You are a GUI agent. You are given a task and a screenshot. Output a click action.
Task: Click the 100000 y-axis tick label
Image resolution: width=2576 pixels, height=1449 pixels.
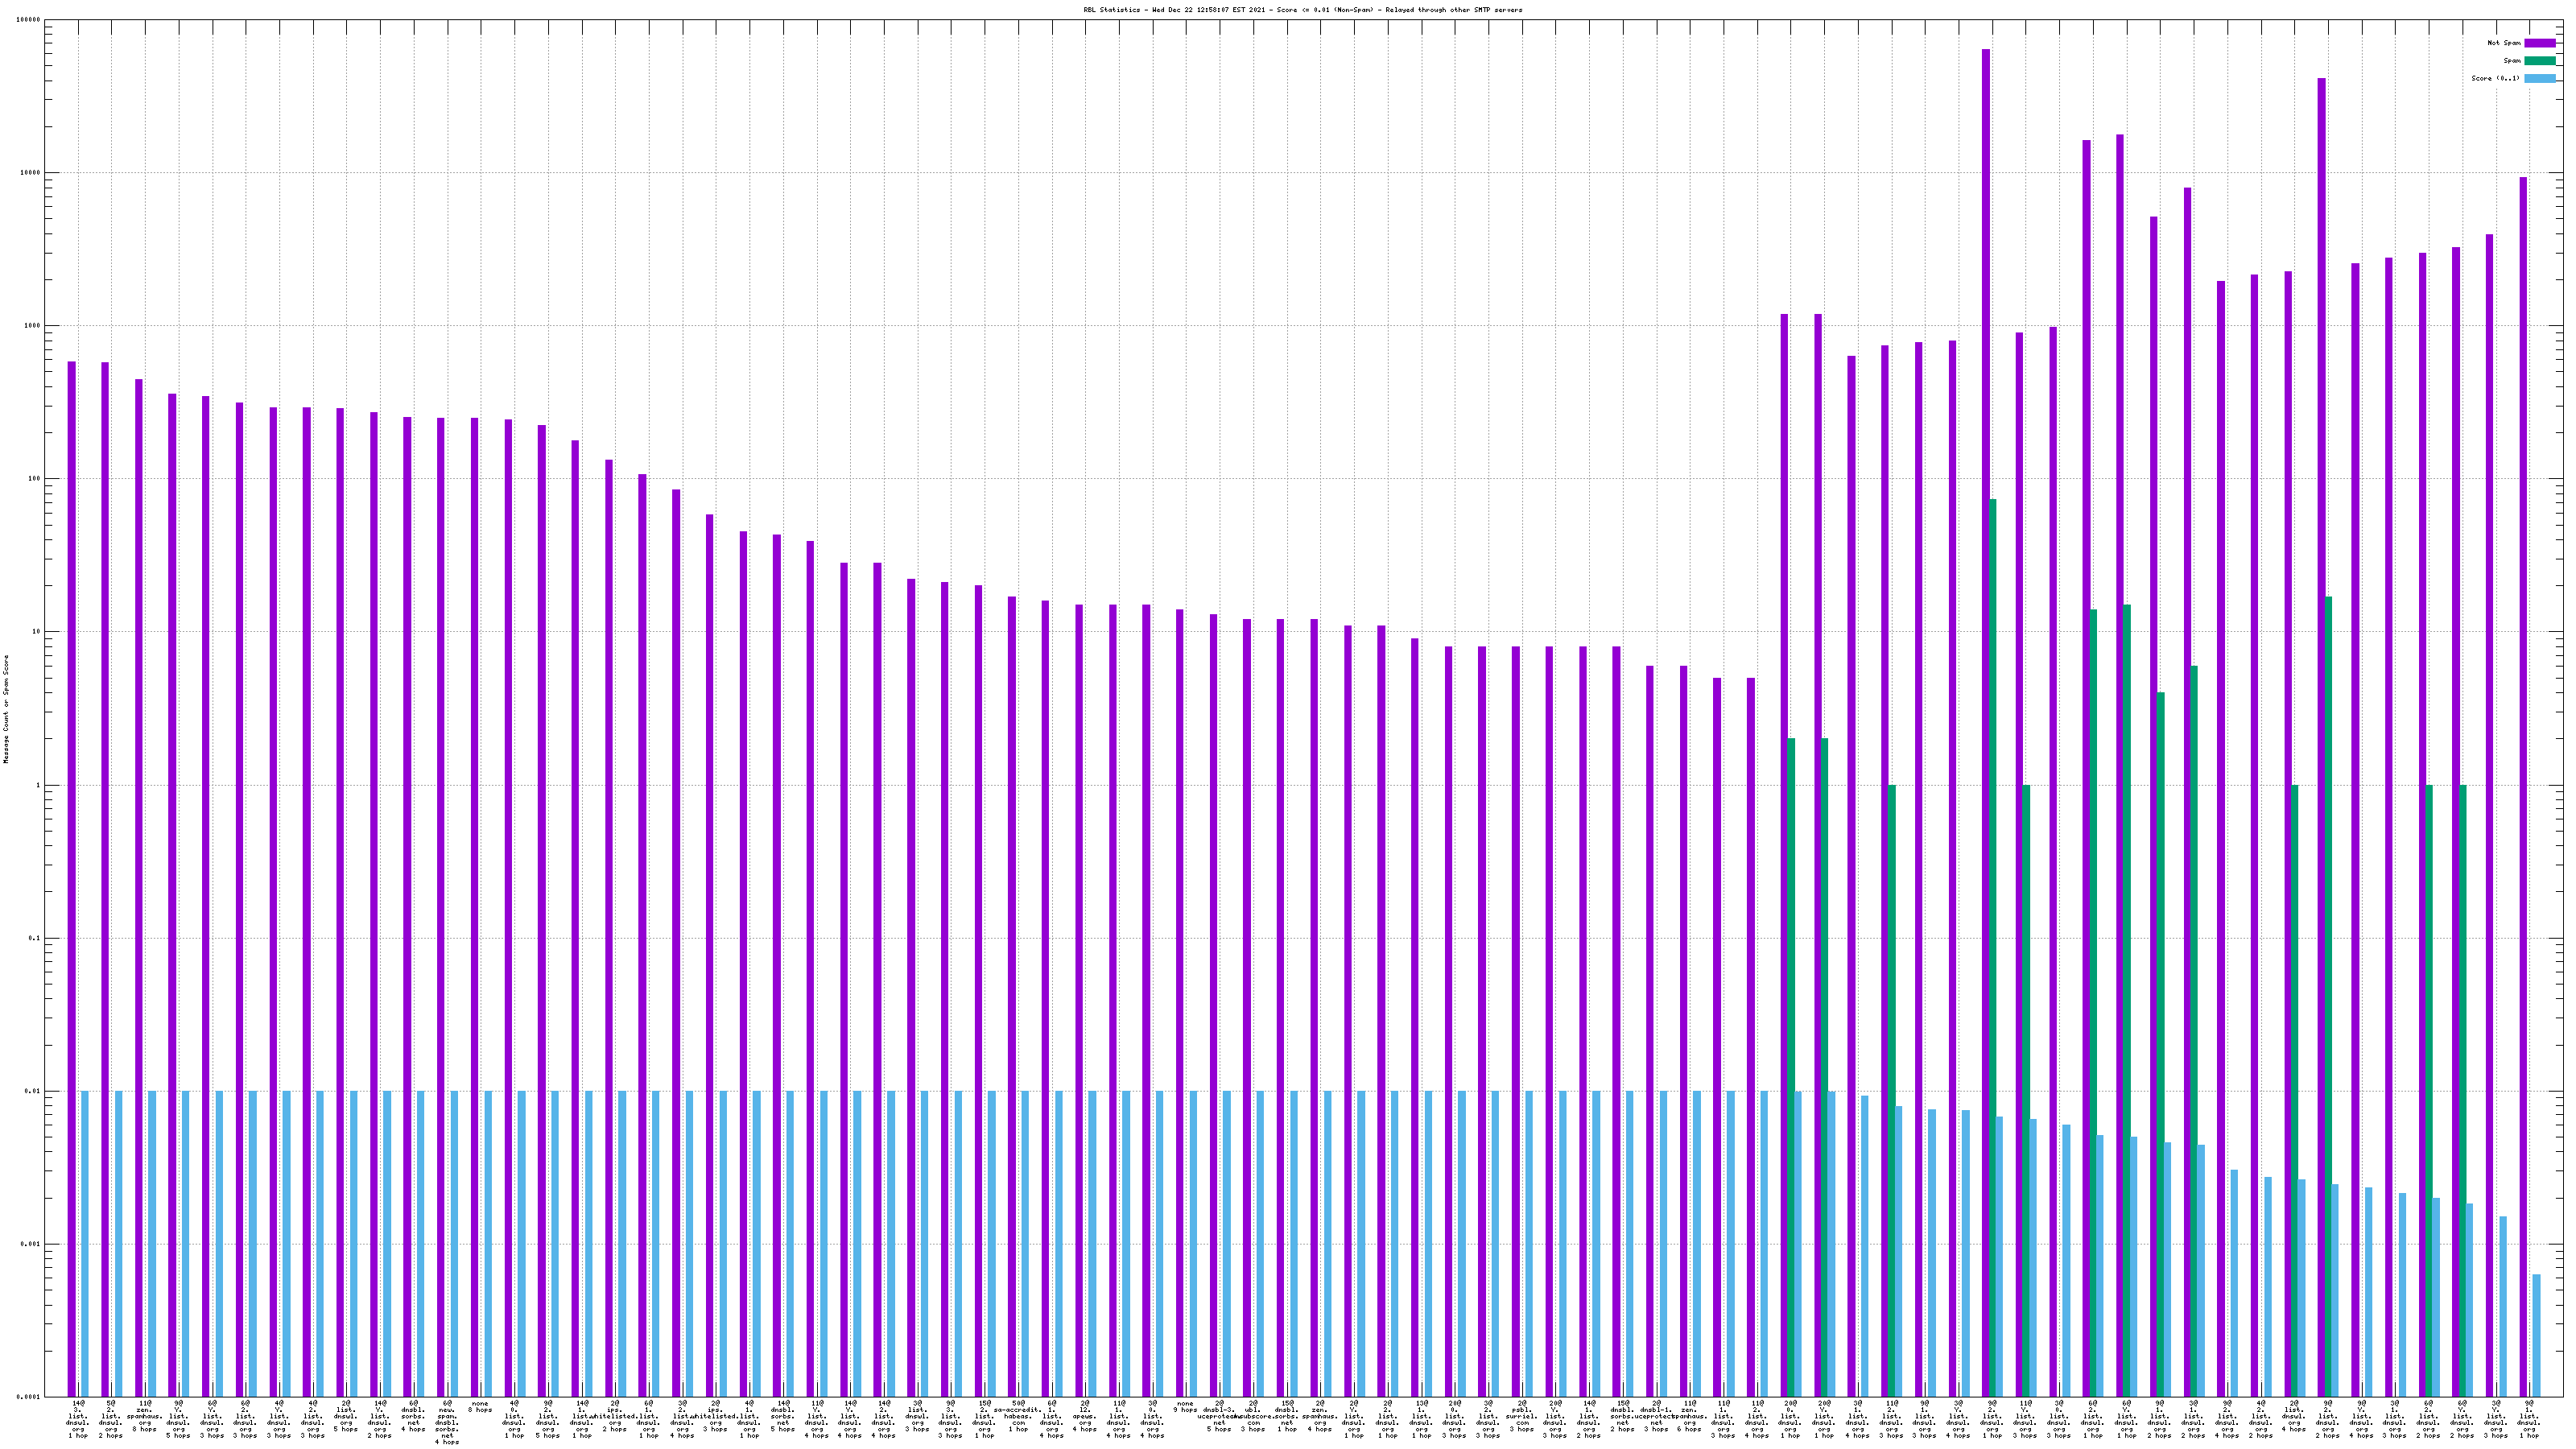(30, 20)
